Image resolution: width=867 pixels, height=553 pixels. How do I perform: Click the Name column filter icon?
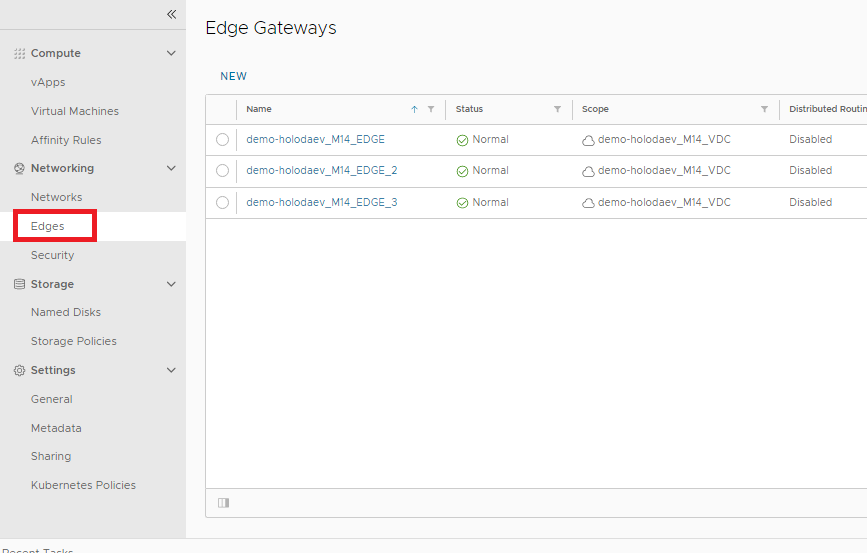[431, 109]
